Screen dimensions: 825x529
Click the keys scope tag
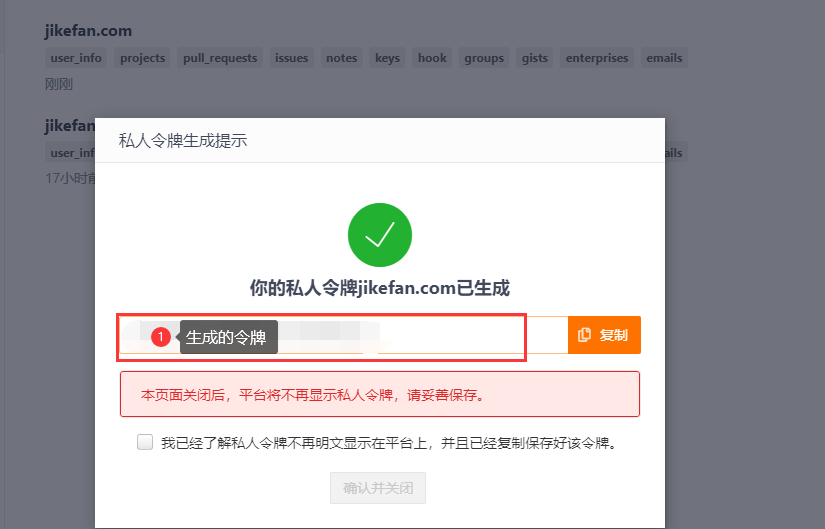(387, 58)
